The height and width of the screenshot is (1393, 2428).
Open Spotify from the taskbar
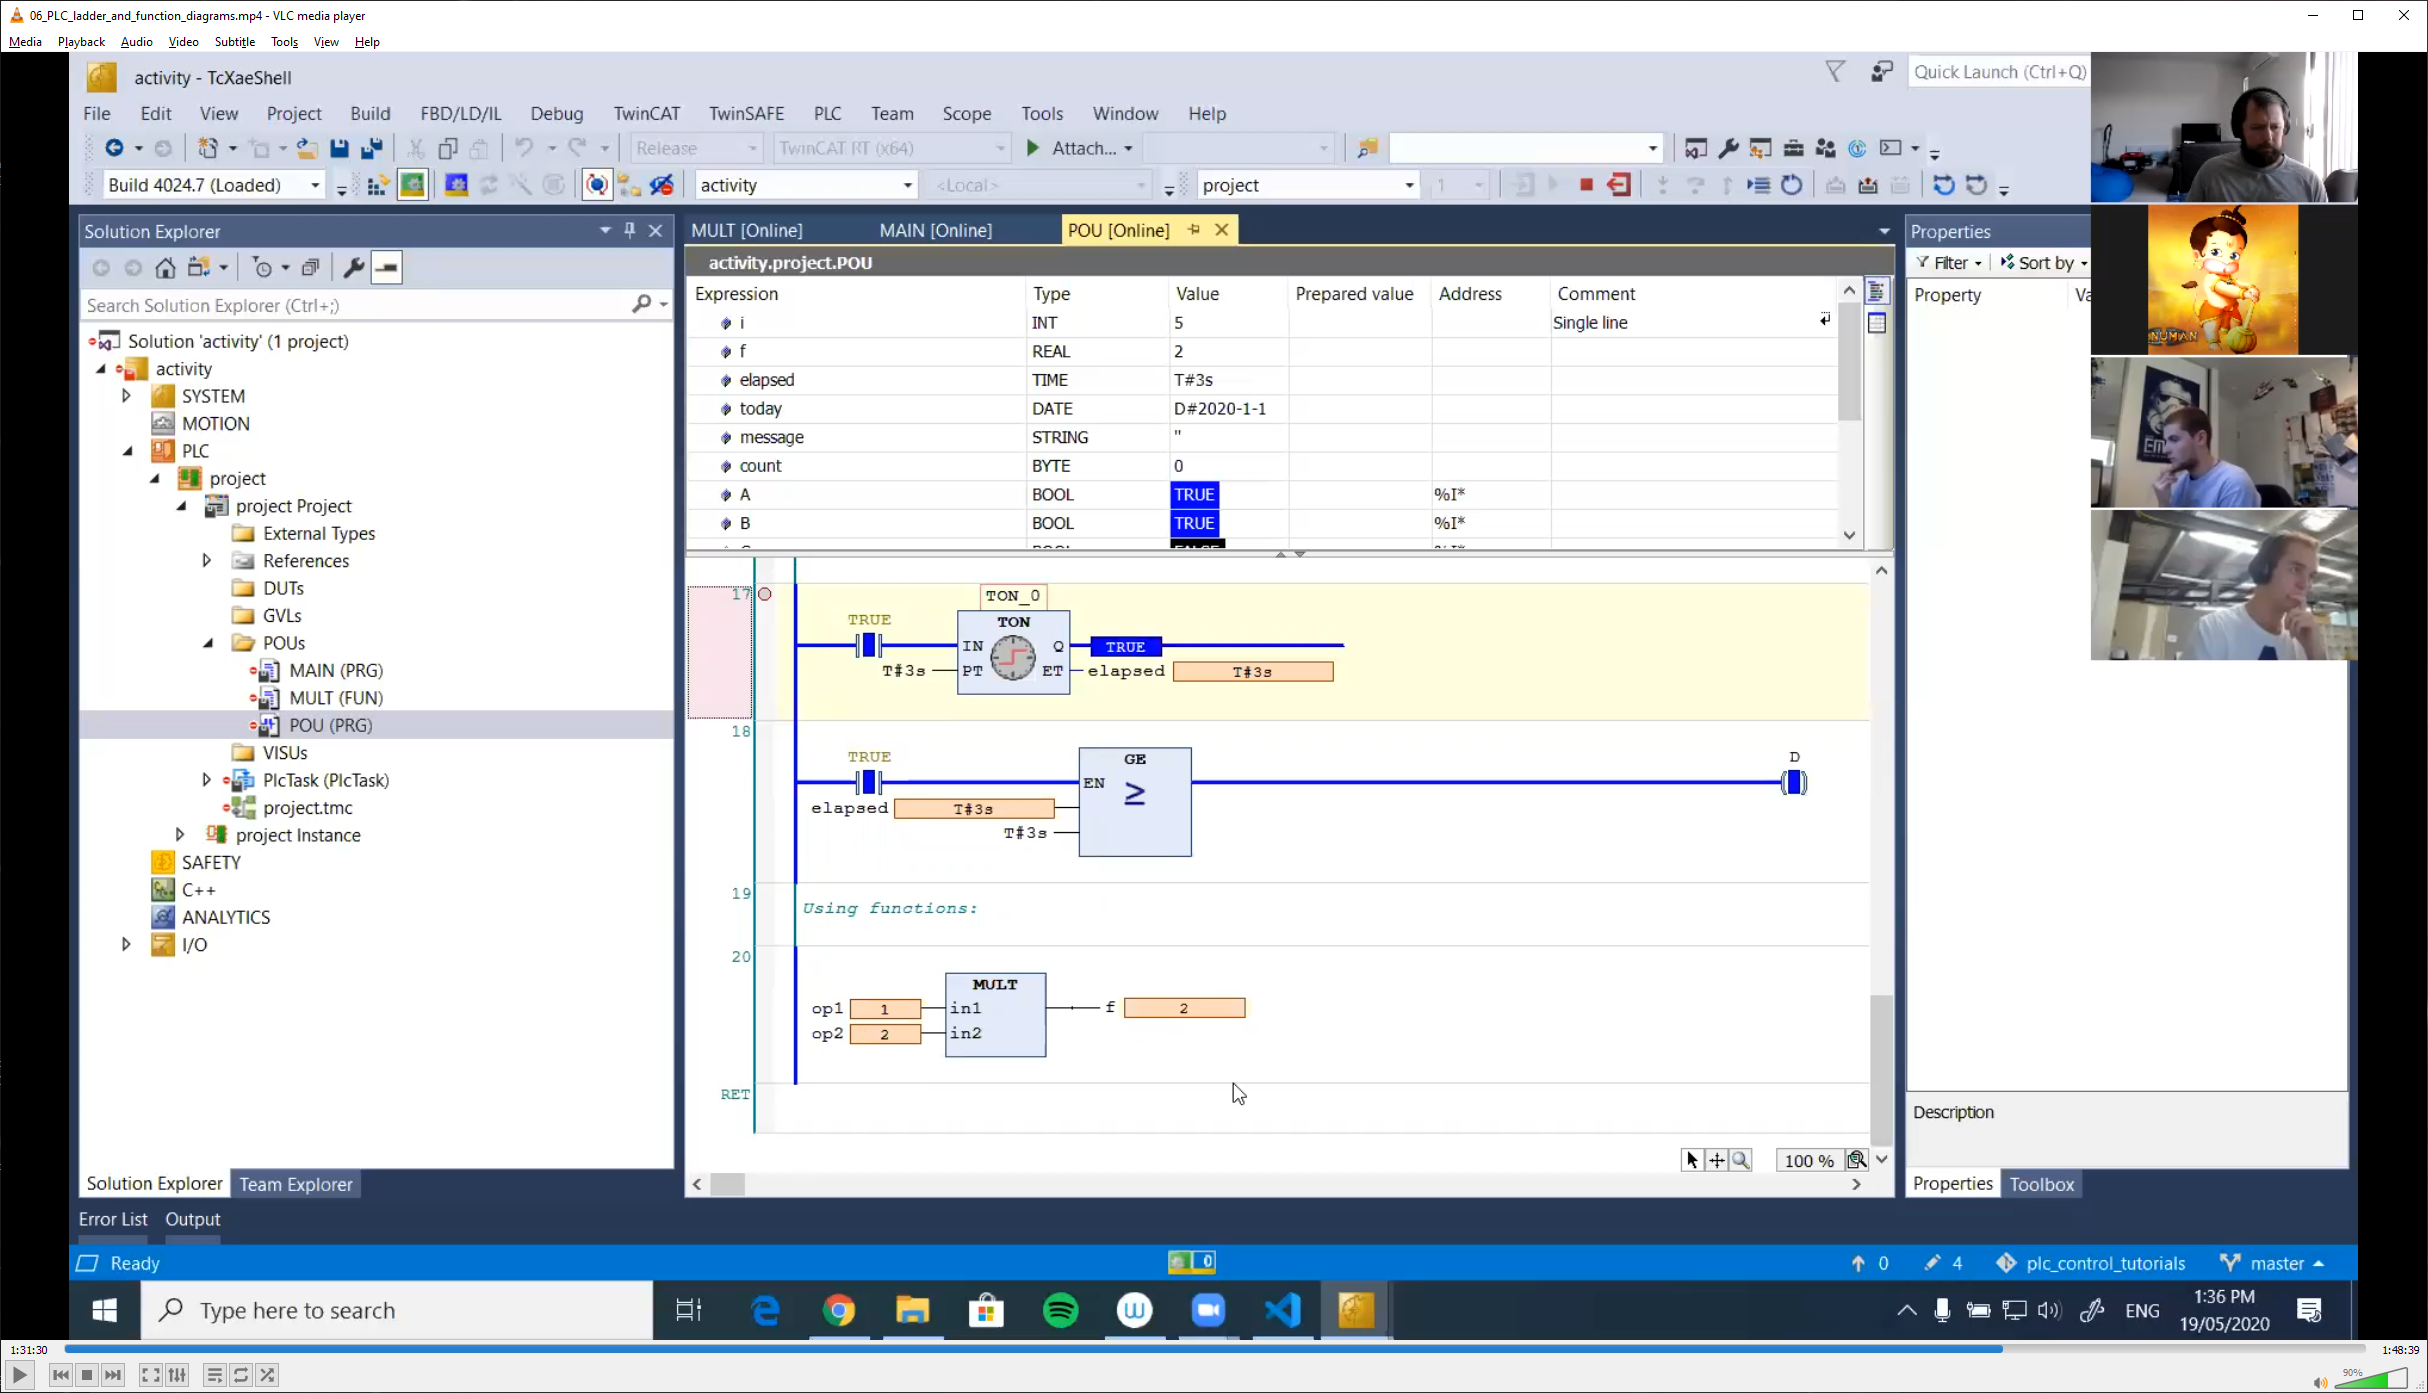pyautogui.click(x=1060, y=1310)
